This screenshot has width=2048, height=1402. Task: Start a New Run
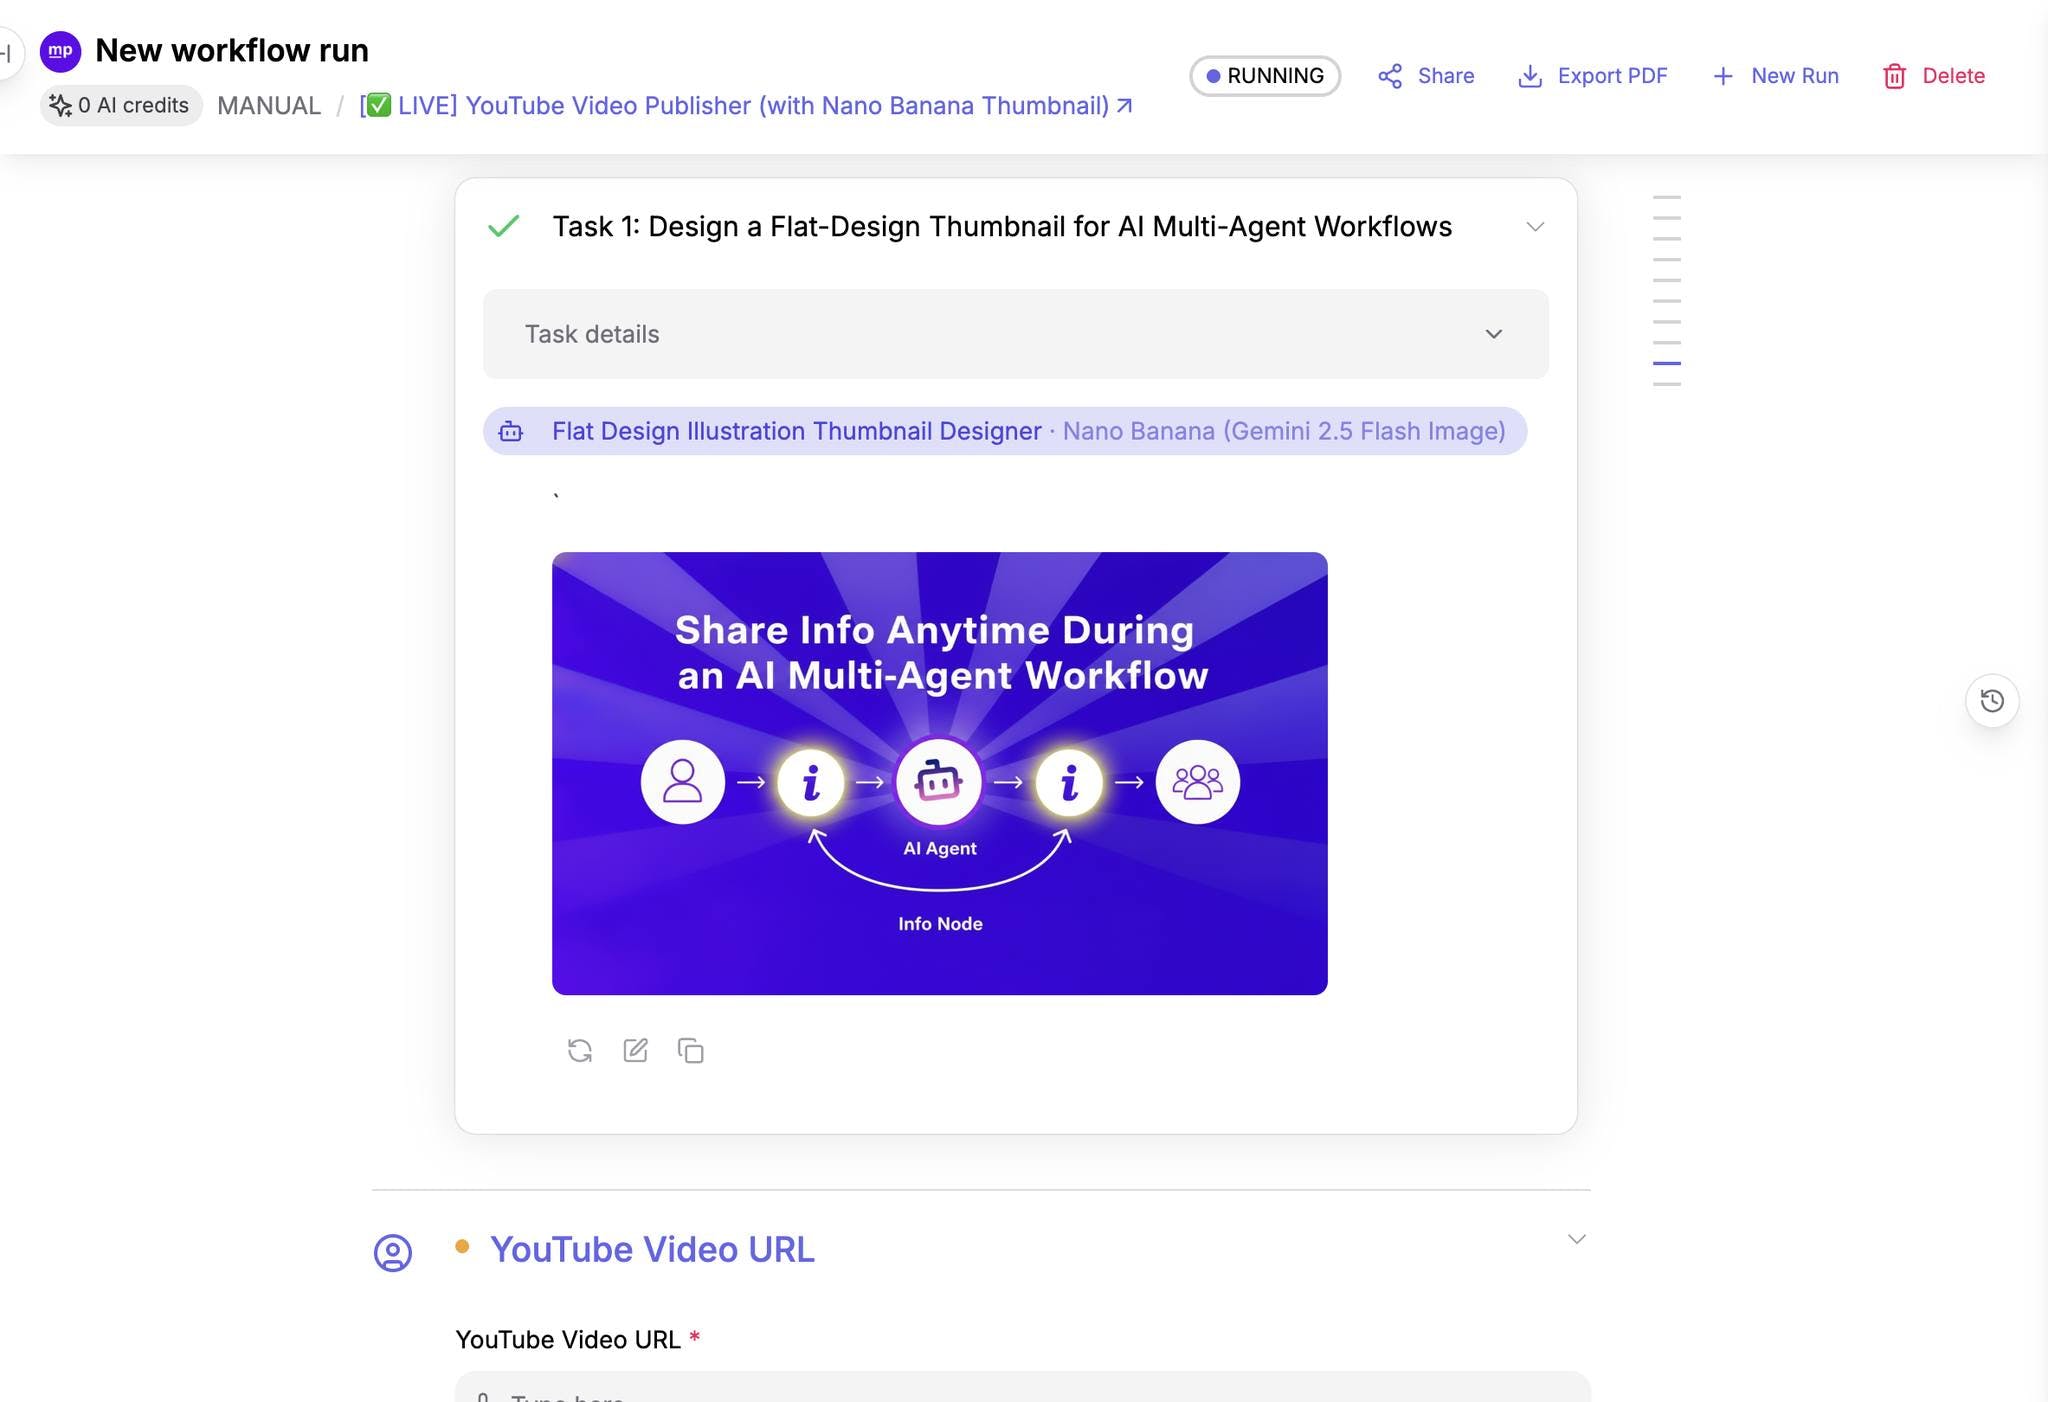pos(1775,76)
